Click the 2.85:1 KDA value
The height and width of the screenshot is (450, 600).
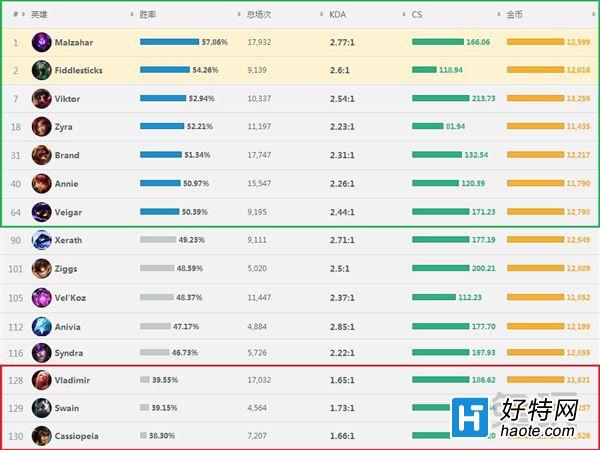point(342,327)
